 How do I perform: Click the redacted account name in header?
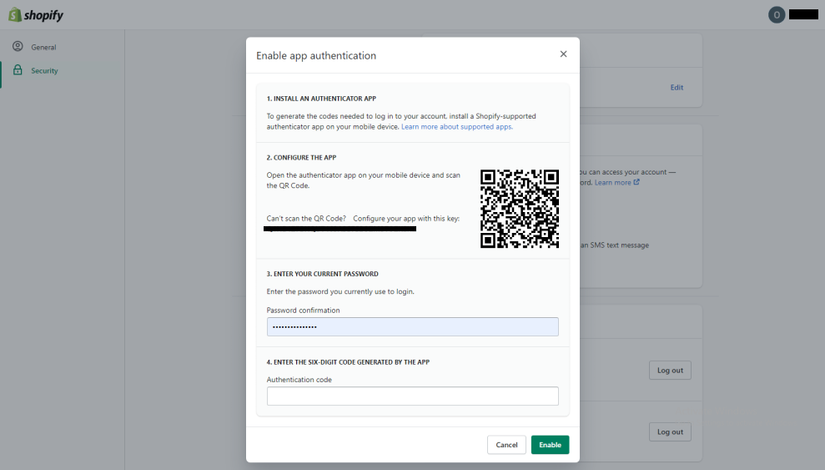click(x=803, y=15)
